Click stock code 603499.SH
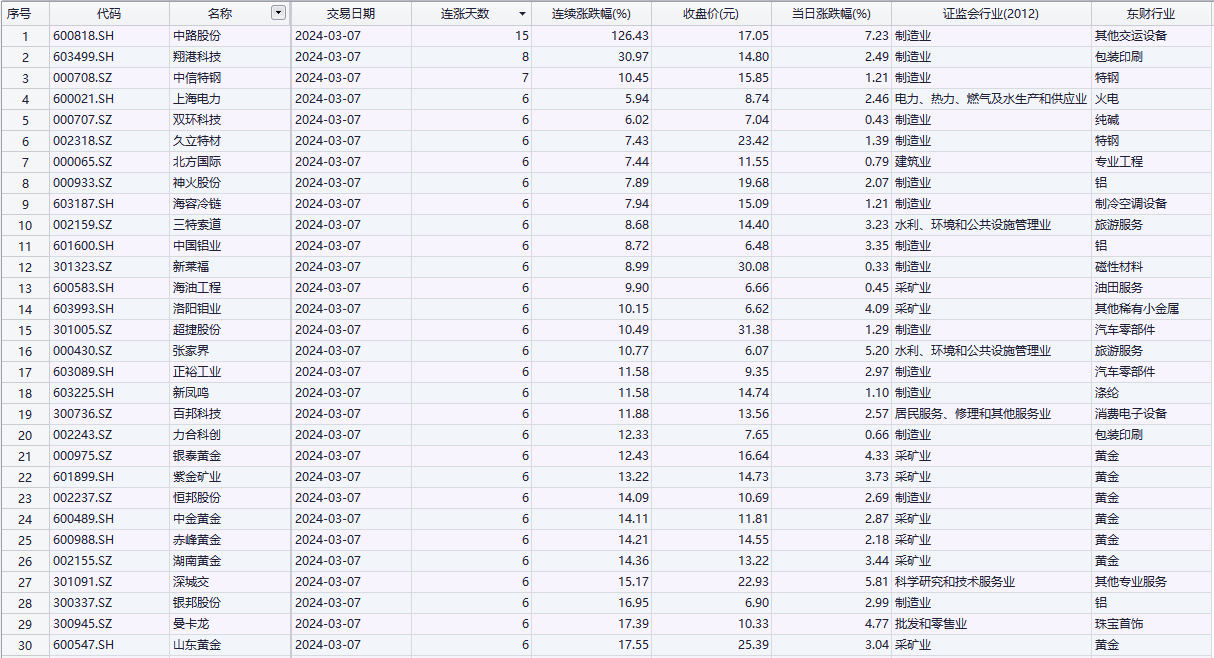Image resolution: width=1214 pixels, height=658 pixels. pos(83,56)
